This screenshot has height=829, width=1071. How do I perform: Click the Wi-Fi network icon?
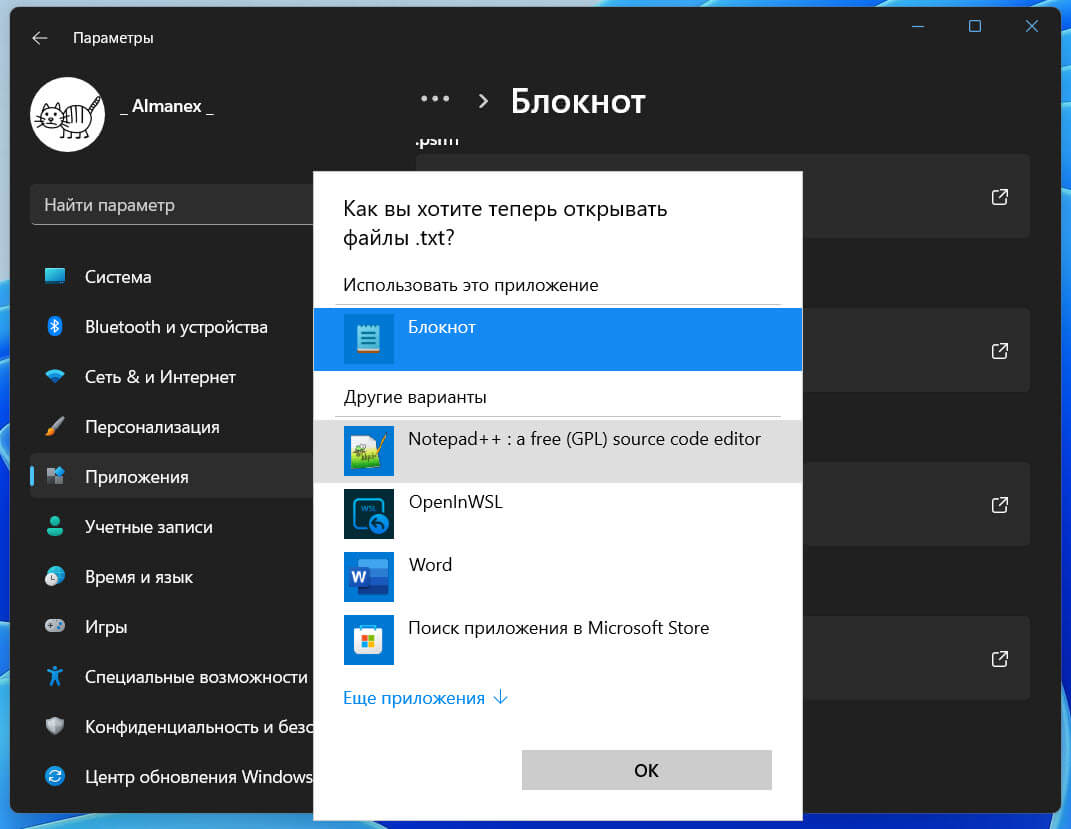(55, 376)
